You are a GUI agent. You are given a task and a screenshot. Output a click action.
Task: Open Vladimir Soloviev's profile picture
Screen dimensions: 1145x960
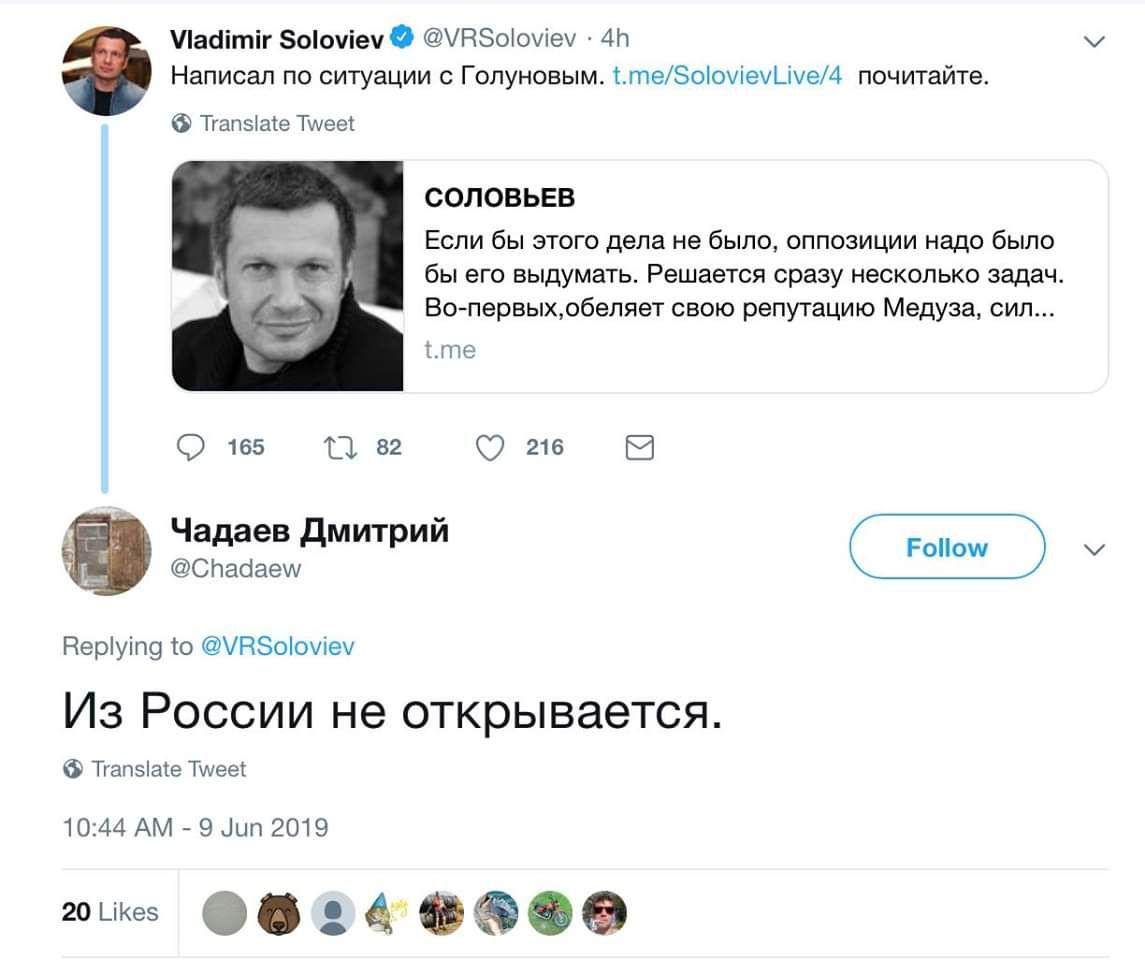106,70
